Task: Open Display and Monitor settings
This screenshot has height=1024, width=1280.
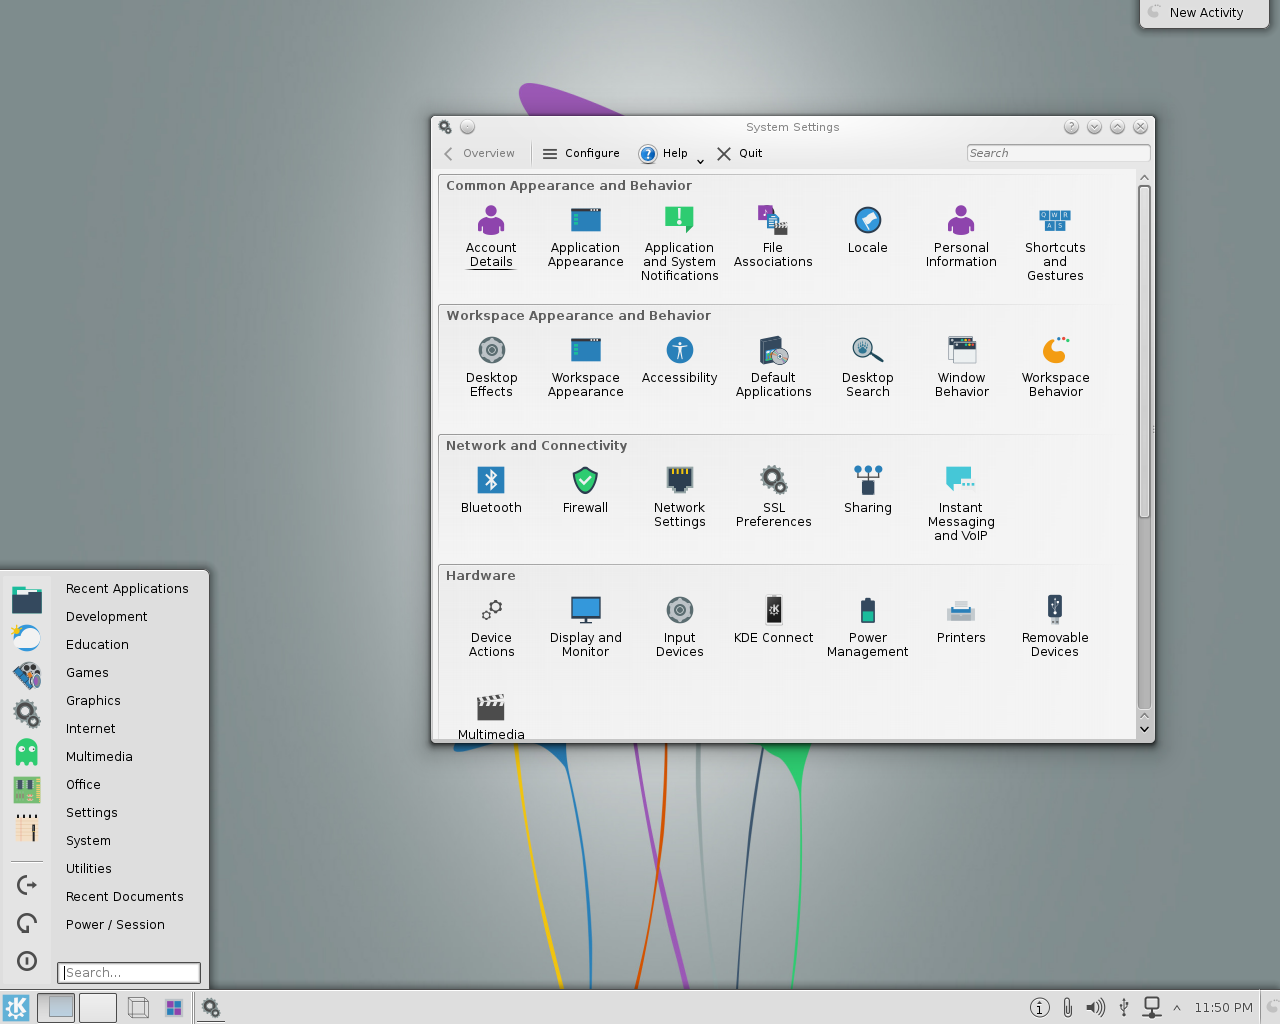Action: (585, 627)
